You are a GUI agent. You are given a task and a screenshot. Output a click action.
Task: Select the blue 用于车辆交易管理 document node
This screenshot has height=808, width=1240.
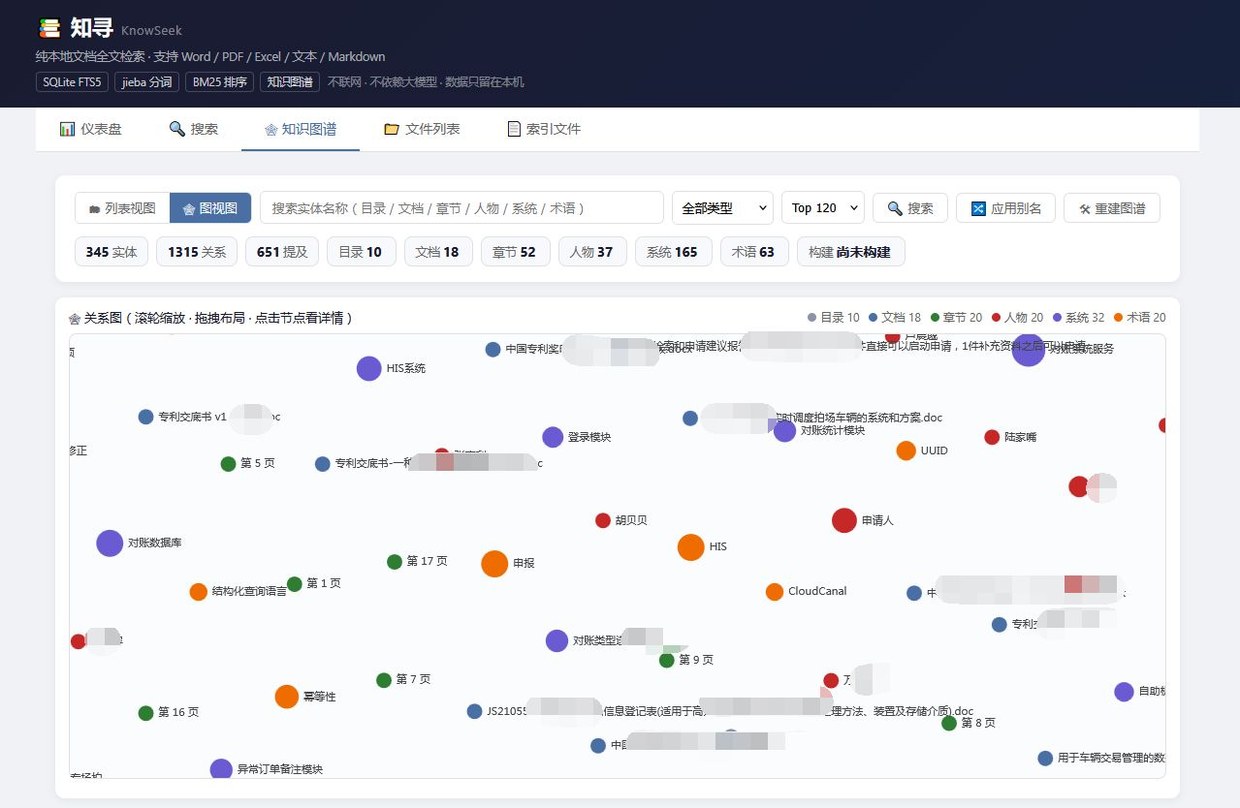(x=1045, y=758)
